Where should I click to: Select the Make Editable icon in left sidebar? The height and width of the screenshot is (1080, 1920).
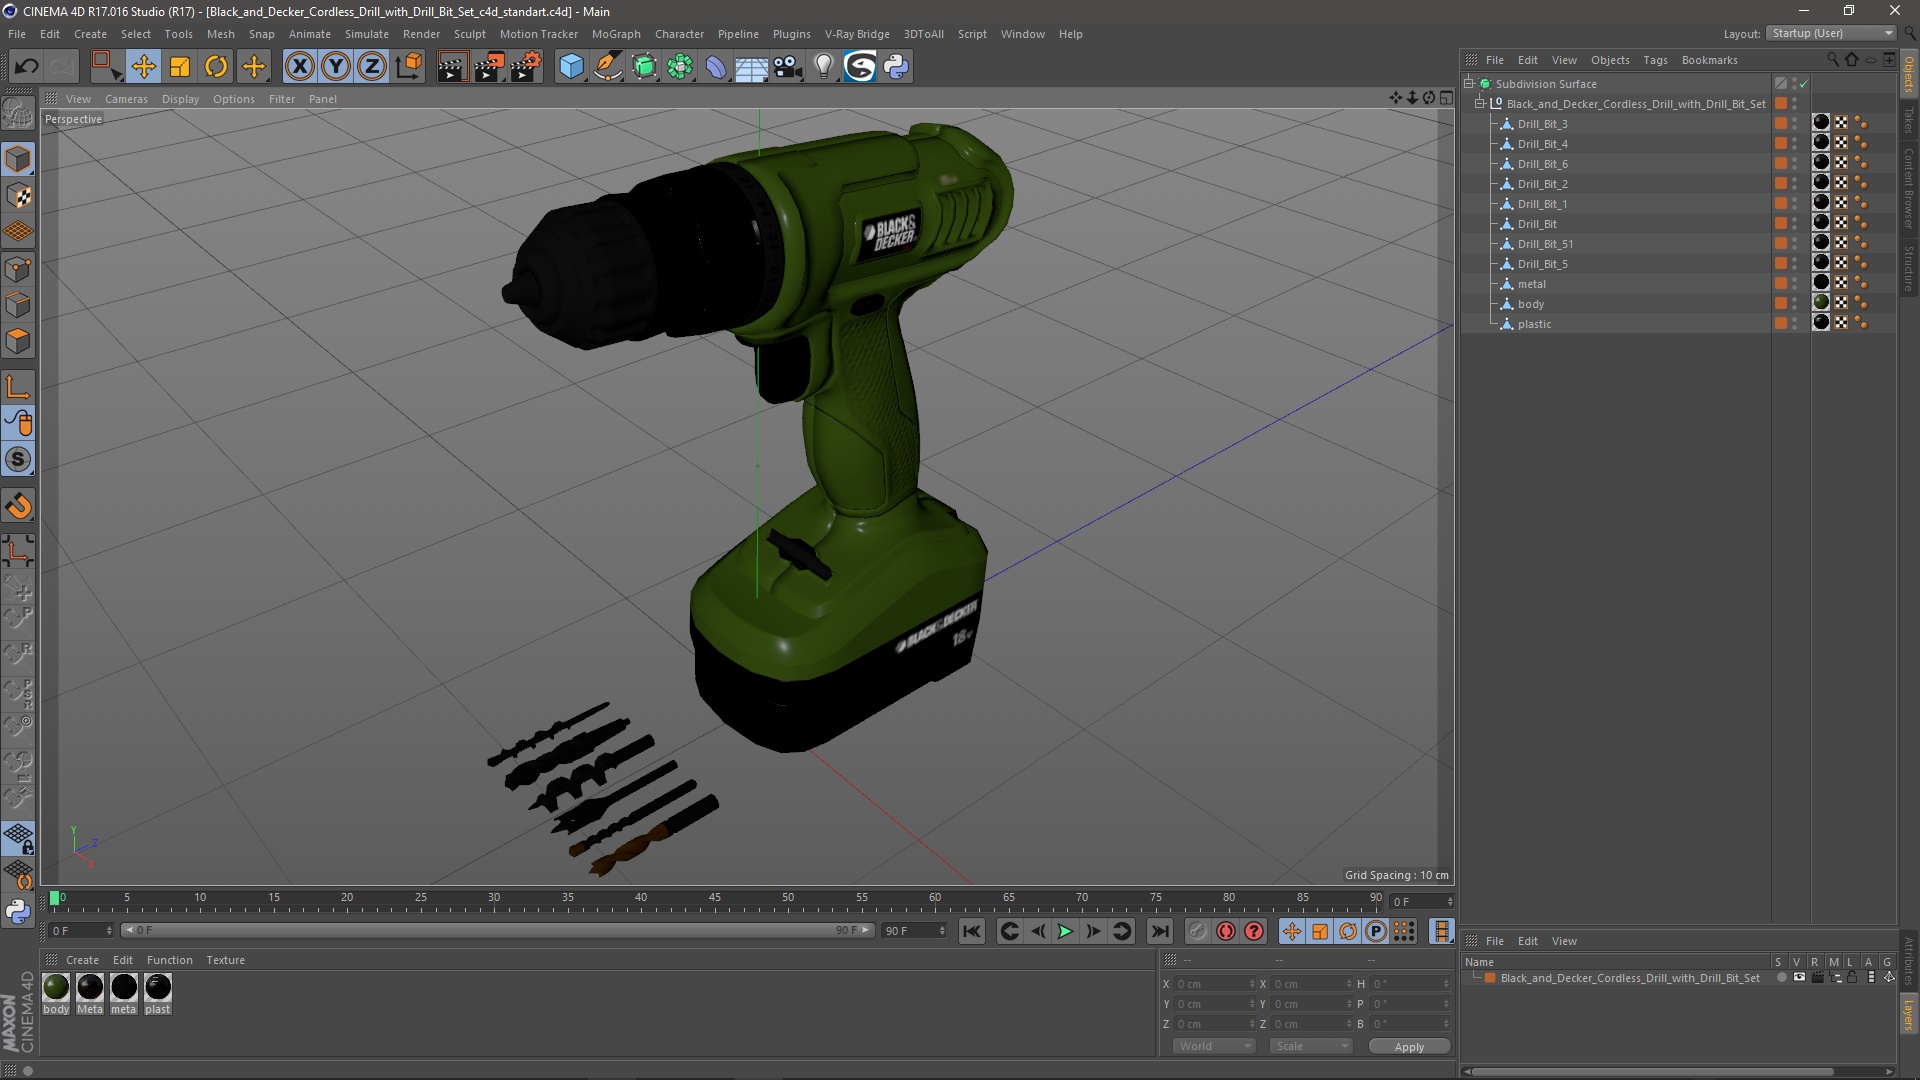(x=18, y=114)
